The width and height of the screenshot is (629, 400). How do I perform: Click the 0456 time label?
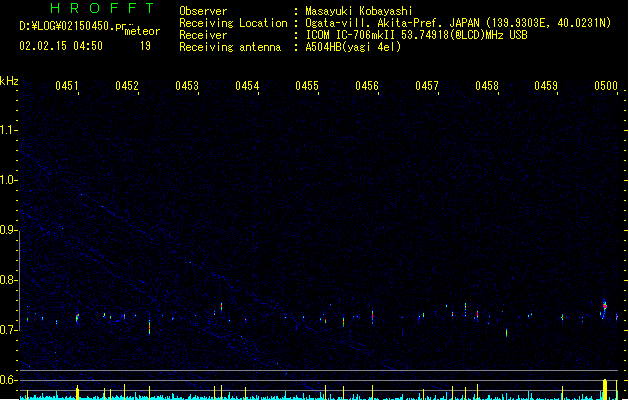(x=367, y=86)
